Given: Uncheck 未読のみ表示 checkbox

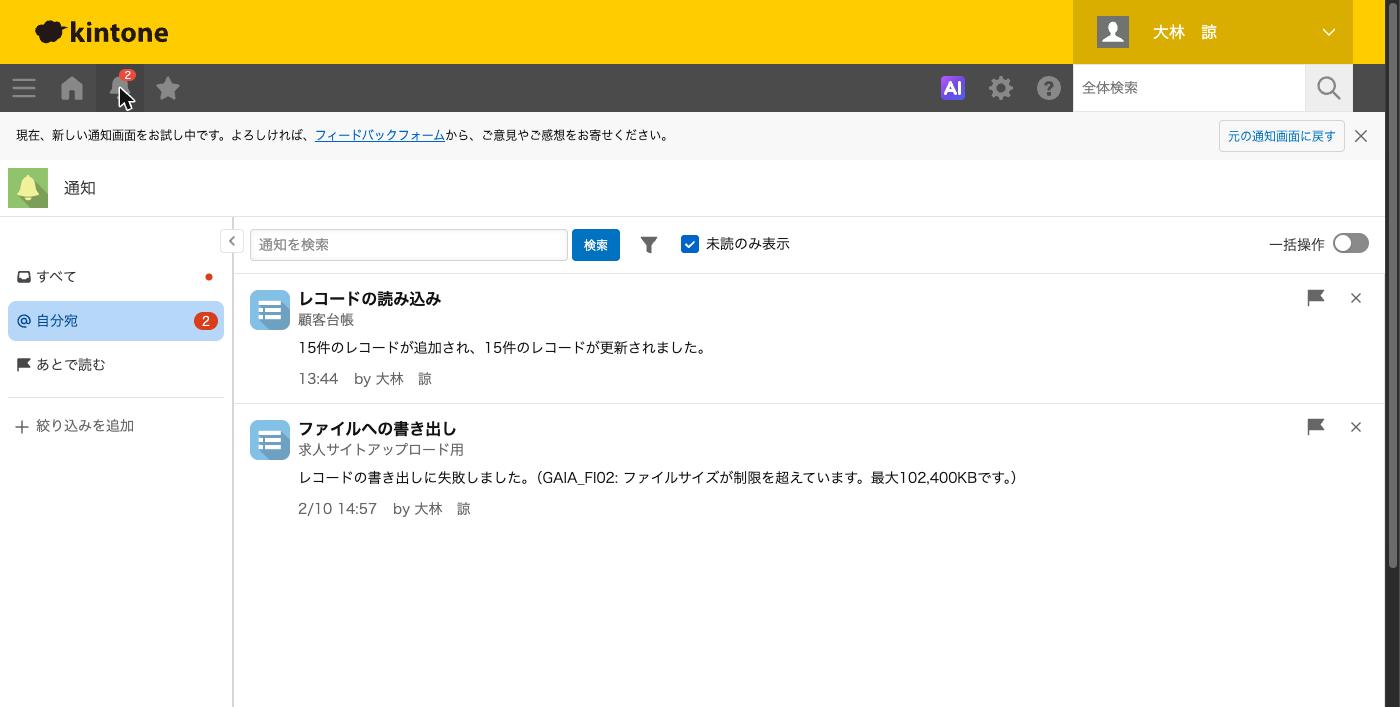Looking at the screenshot, I should (690, 244).
